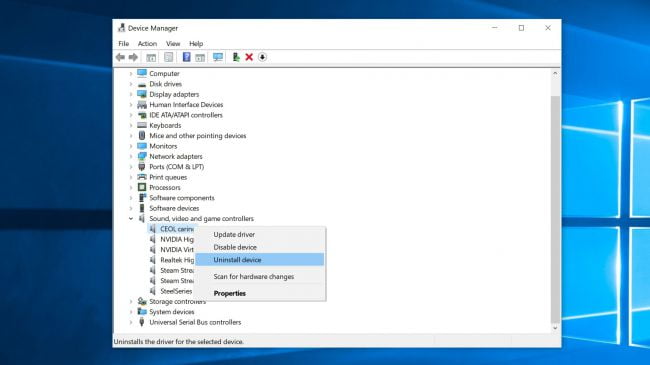Click the Print queues category icon
The height and width of the screenshot is (365, 650).
point(142,177)
